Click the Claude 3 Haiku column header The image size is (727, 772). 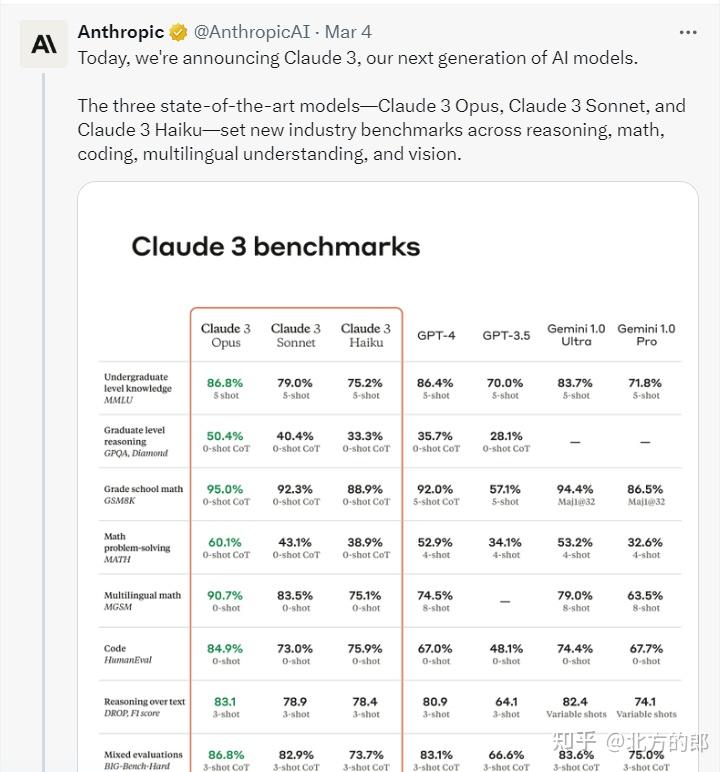366,335
